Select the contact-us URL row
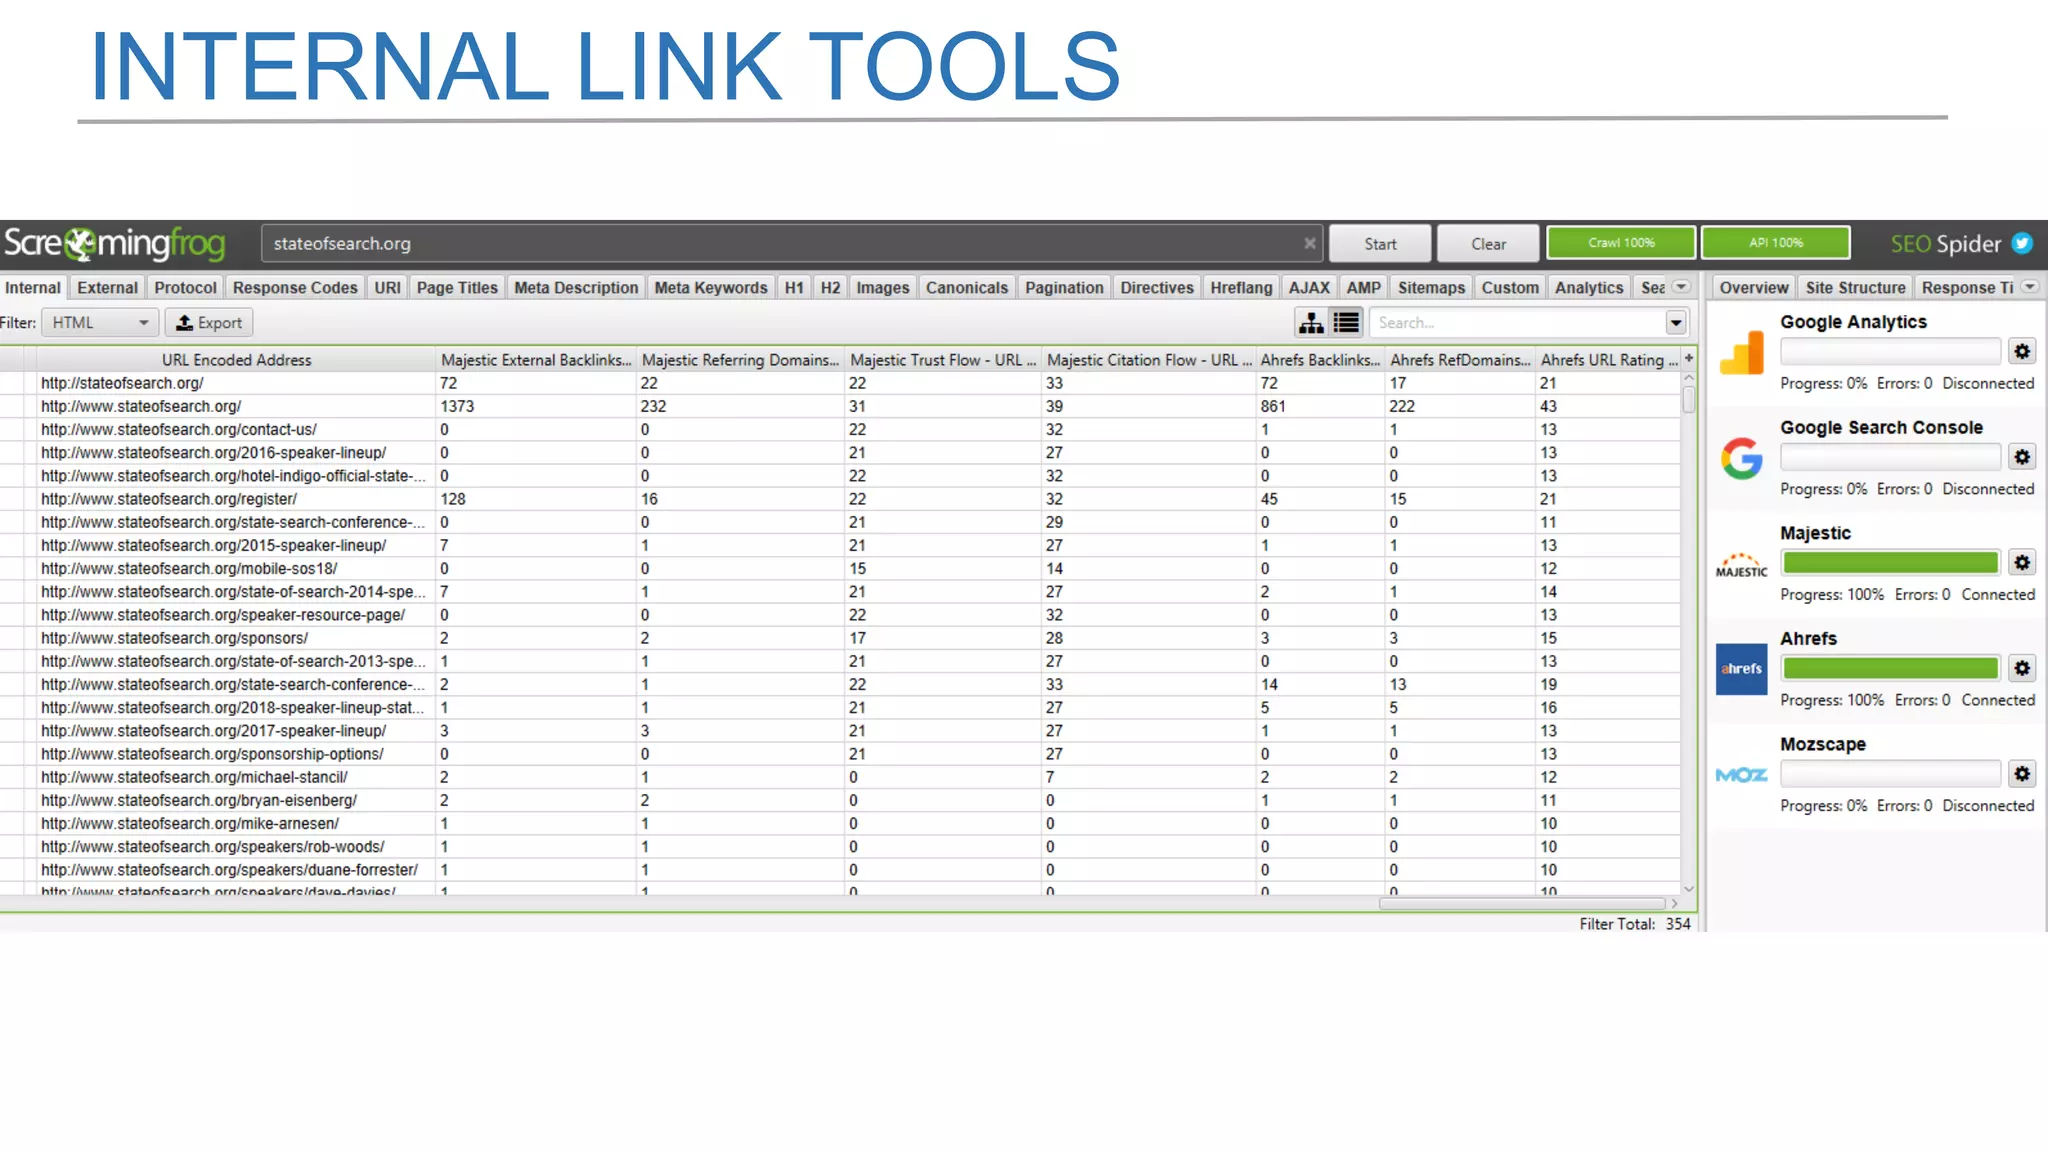2048x1152 pixels. tap(839, 429)
